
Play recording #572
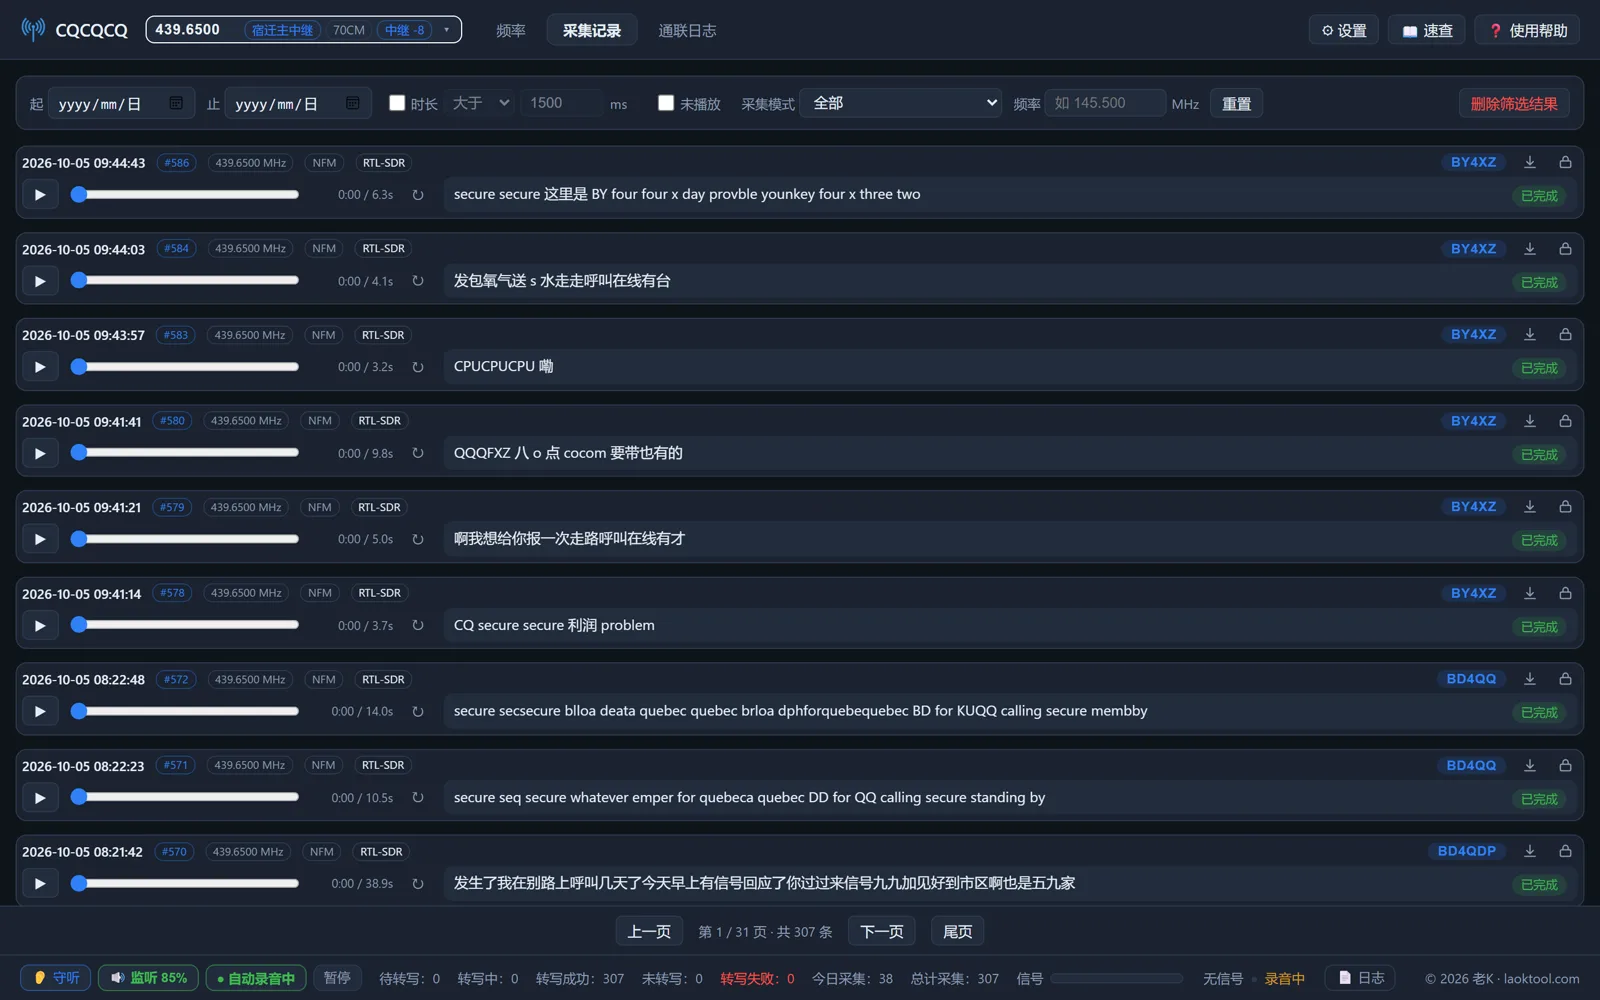point(40,712)
